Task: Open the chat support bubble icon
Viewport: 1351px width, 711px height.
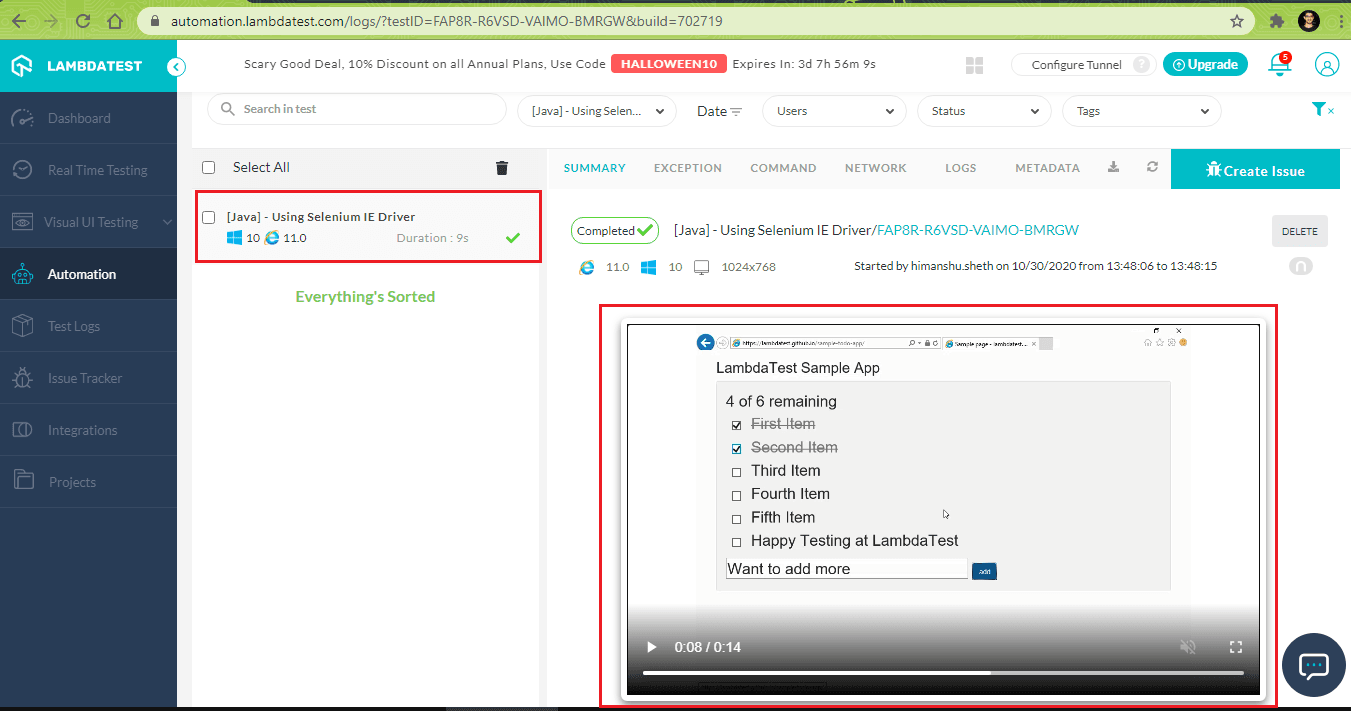Action: (x=1313, y=665)
